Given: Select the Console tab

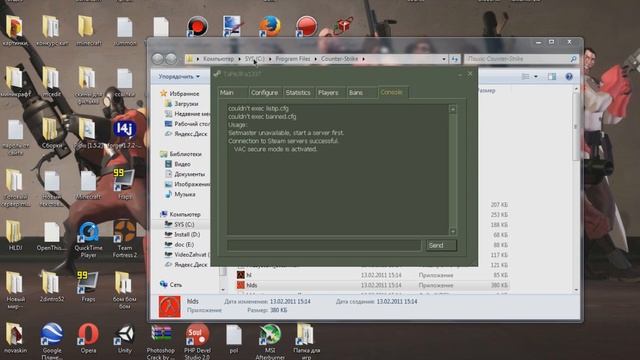Looking at the screenshot, I should coord(392,92).
